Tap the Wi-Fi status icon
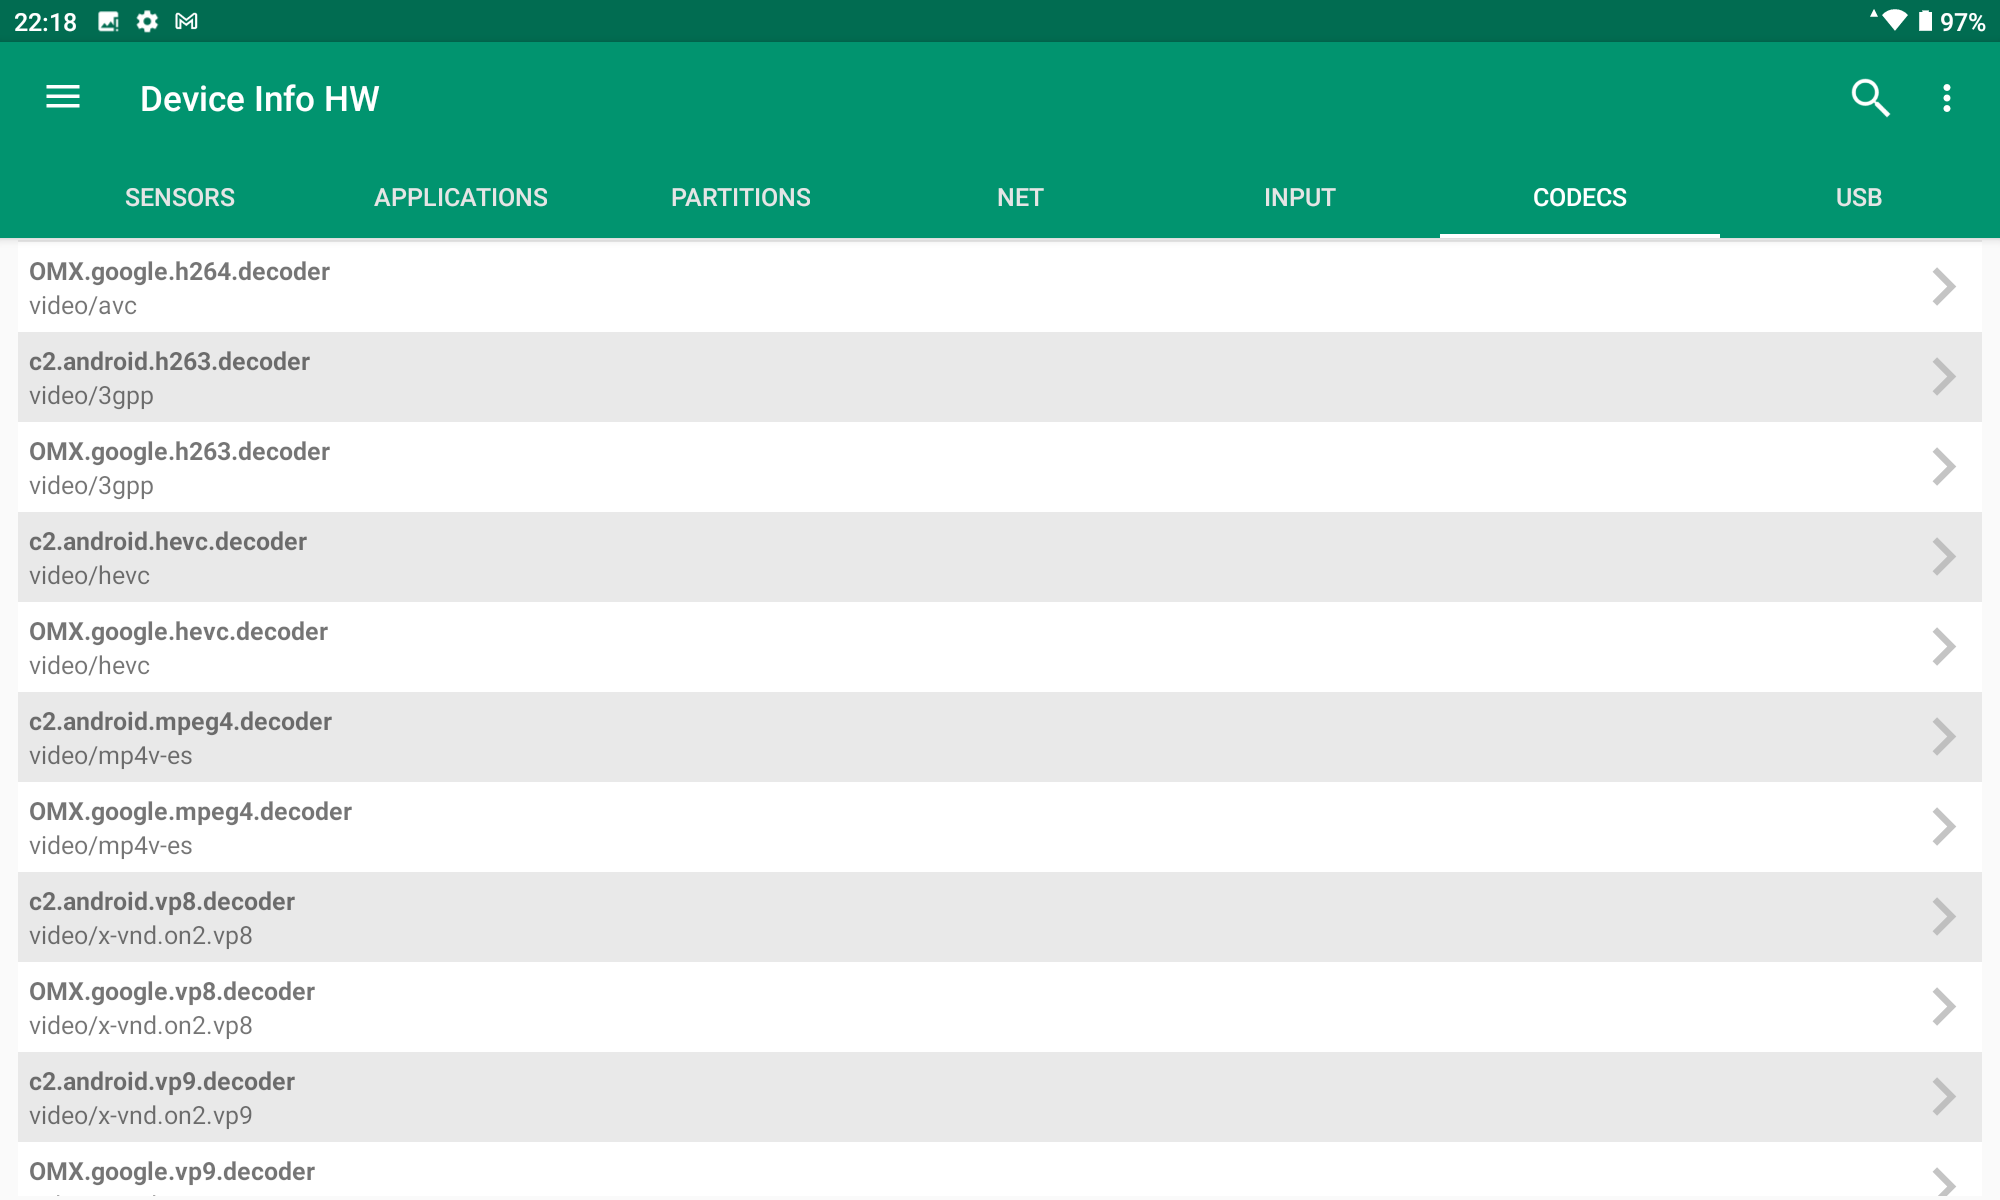2000x1200 pixels. 1892,21
